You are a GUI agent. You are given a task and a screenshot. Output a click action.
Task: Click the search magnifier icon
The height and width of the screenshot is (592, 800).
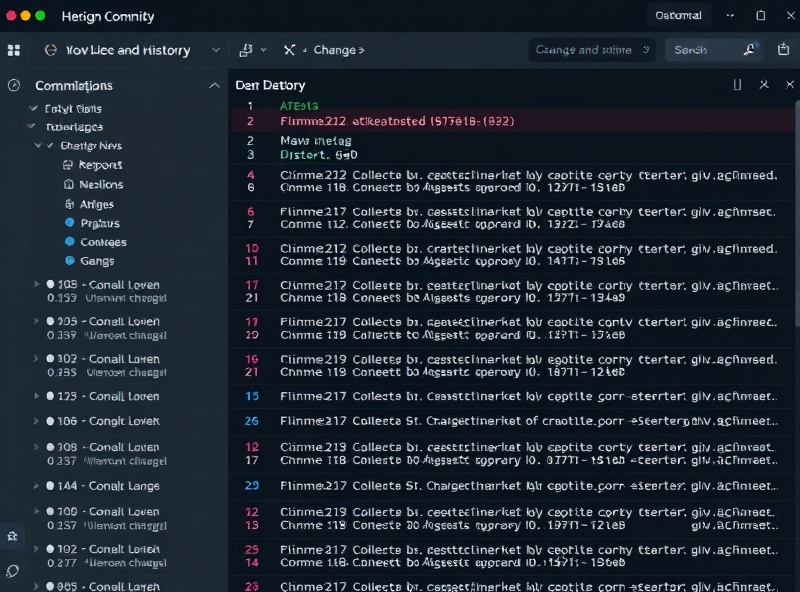749,50
